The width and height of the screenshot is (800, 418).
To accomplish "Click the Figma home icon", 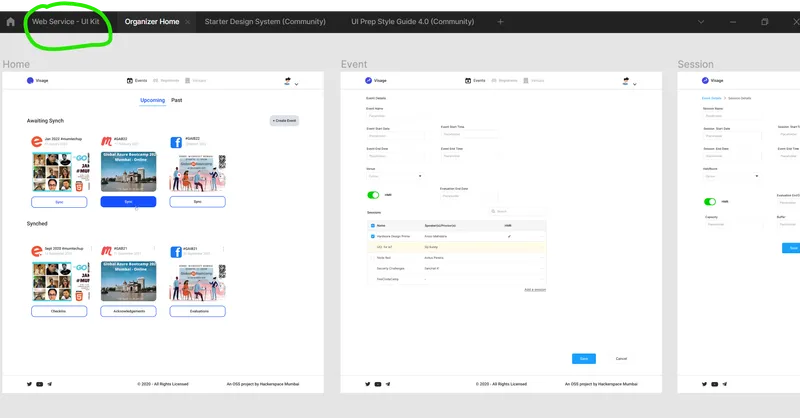I will [x=11, y=21].
